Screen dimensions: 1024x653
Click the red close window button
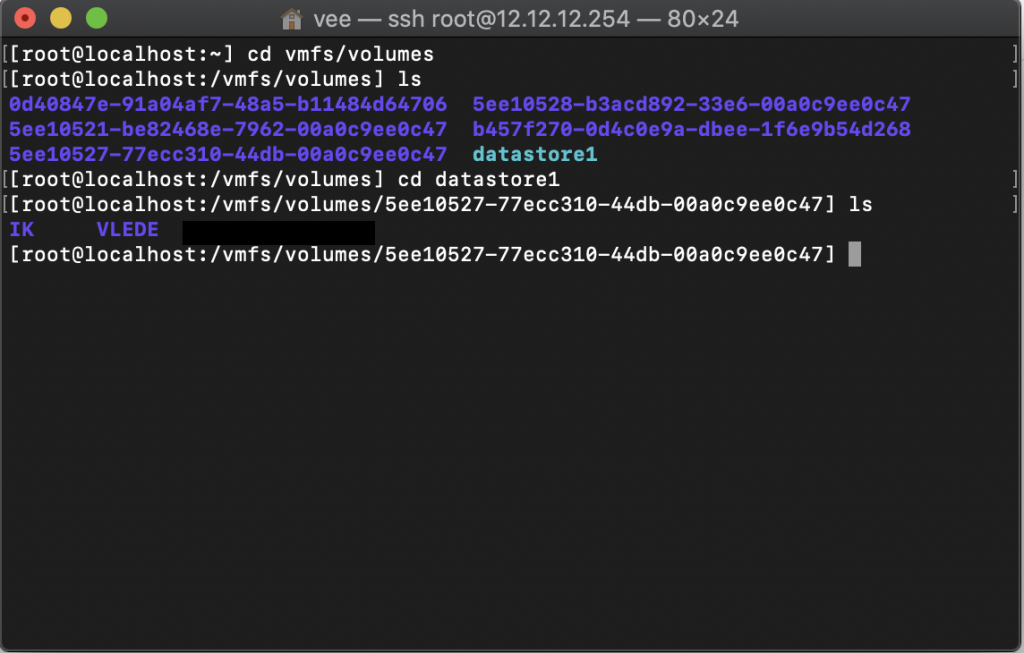pyautogui.click(x=23, y=18)
